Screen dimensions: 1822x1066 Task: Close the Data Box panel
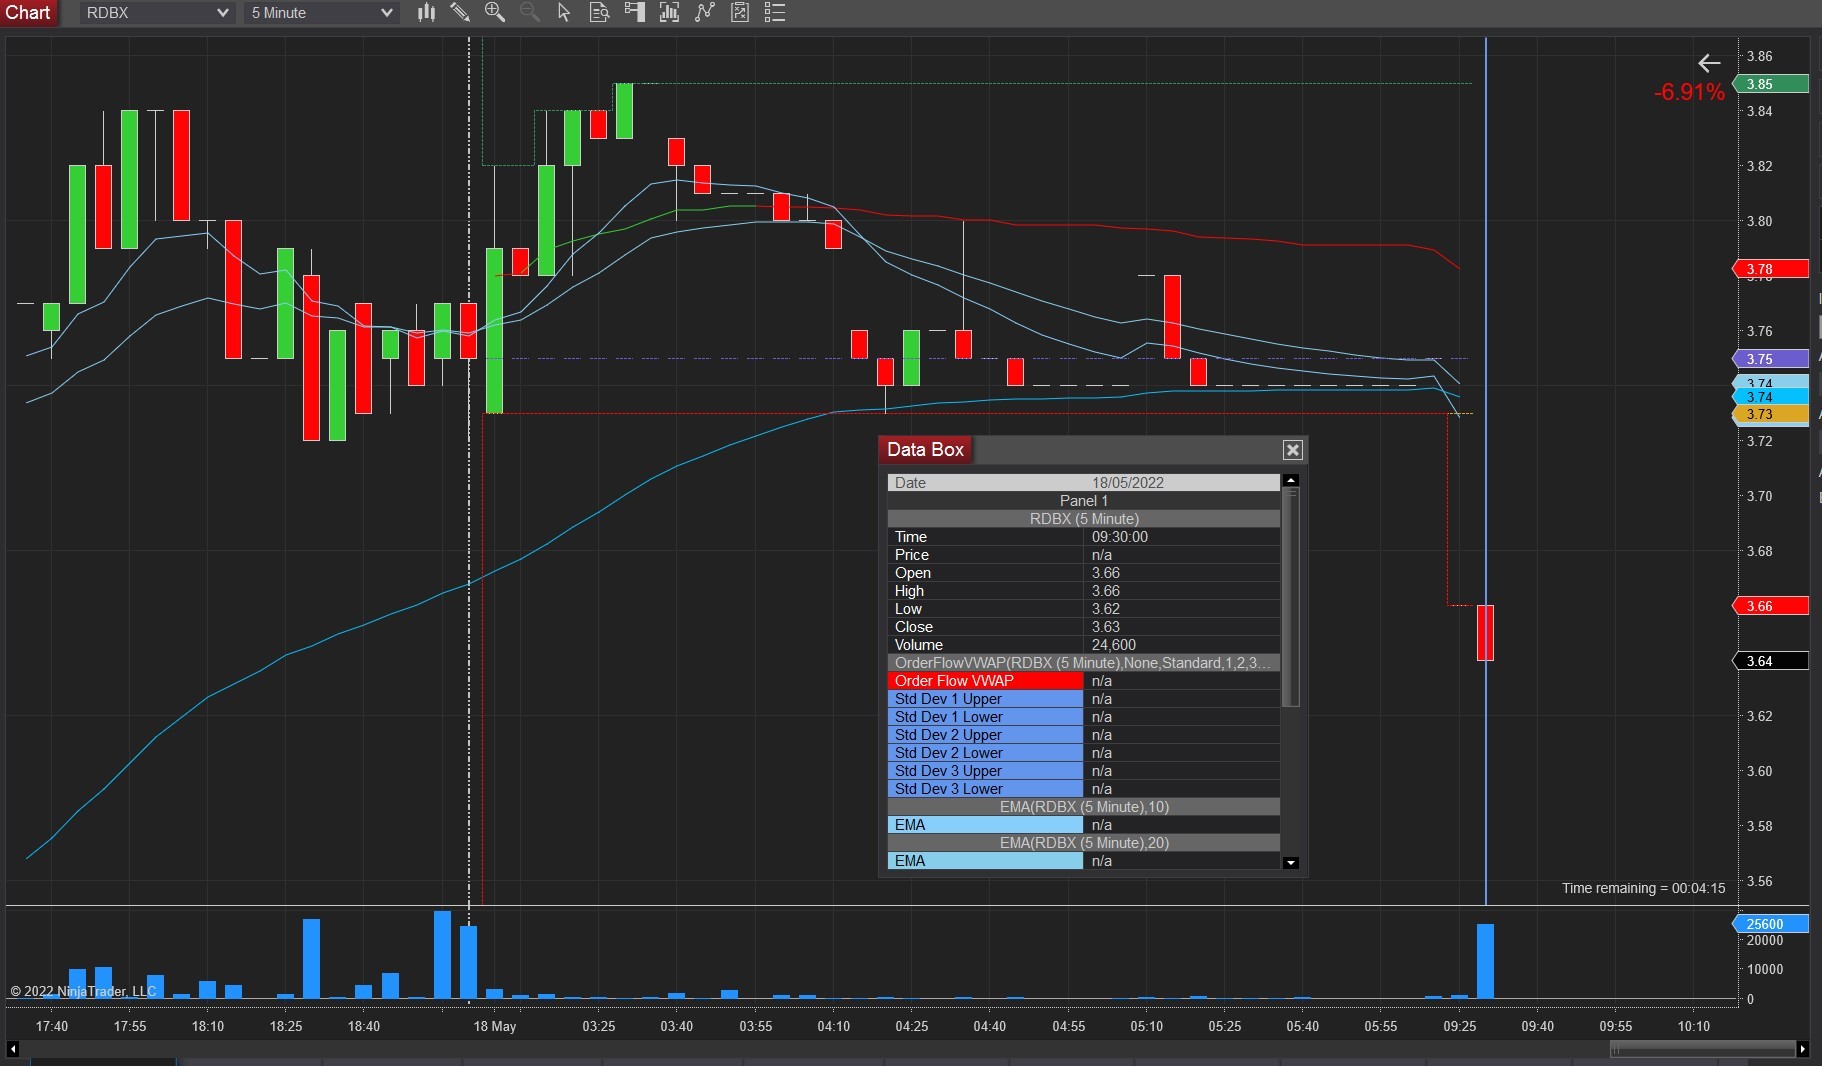pyautogui.click(x=1292, y=450)
